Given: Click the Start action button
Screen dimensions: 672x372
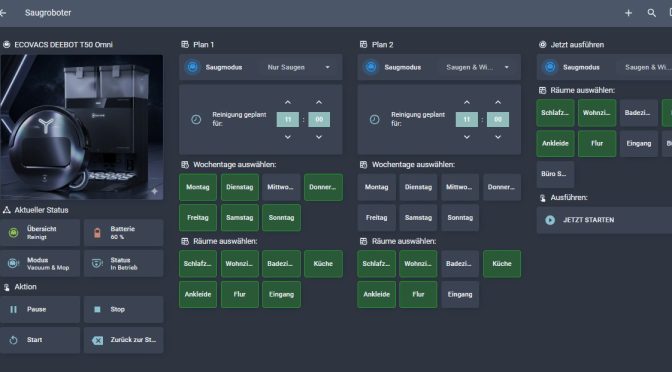Looking at the screenshot, I should tap(40, 340).
